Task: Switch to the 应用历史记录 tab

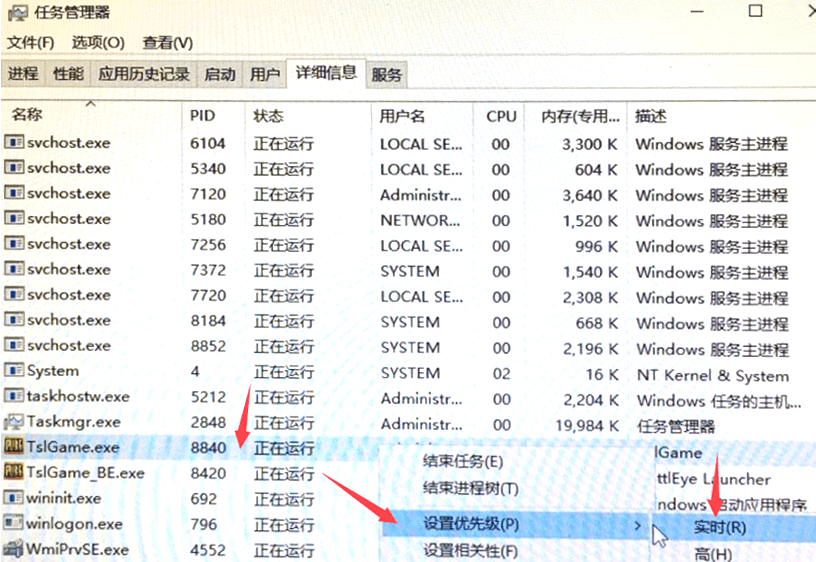Action: (143, 74)
